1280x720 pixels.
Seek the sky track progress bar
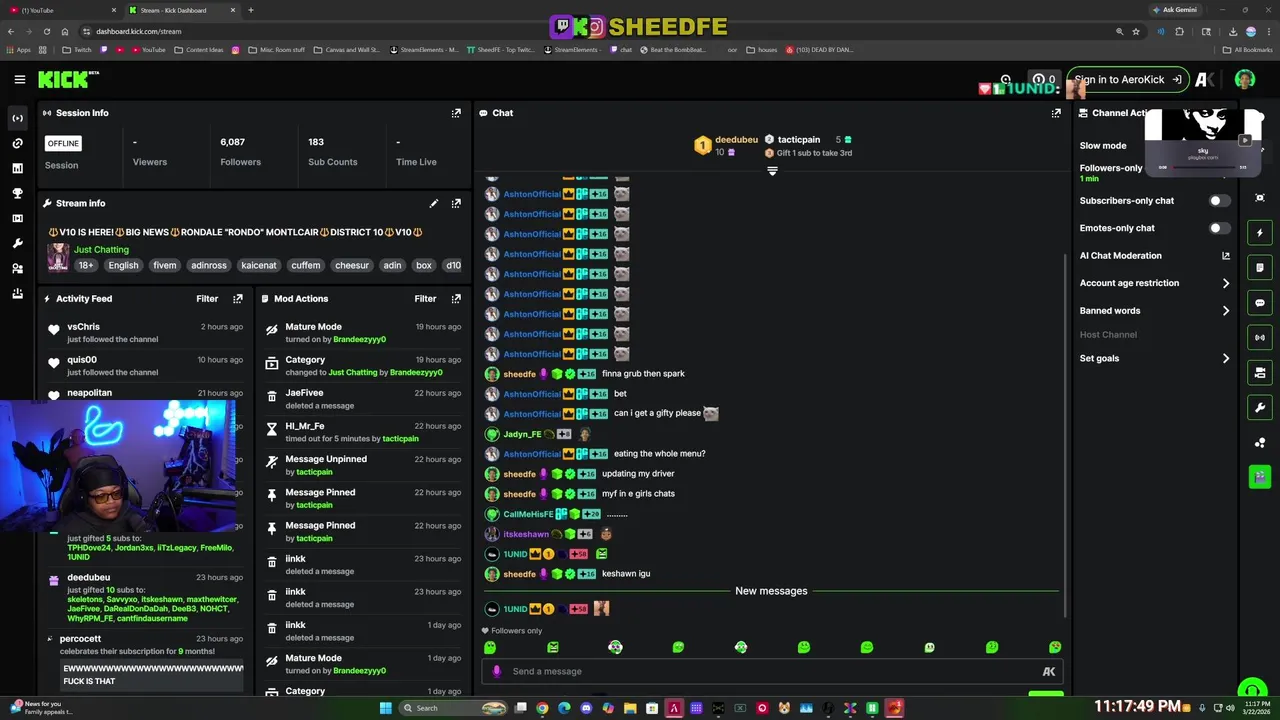tap(1203, 167)
